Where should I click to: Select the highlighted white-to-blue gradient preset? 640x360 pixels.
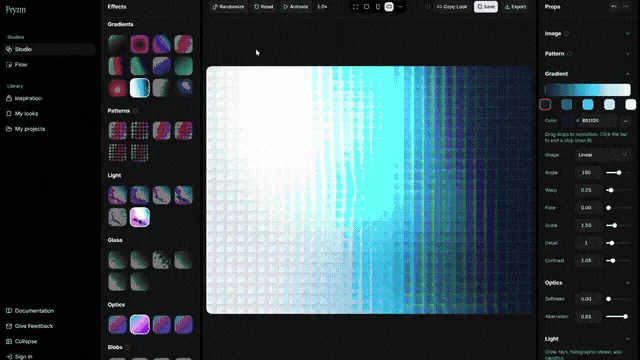click(x=140, y=88)
